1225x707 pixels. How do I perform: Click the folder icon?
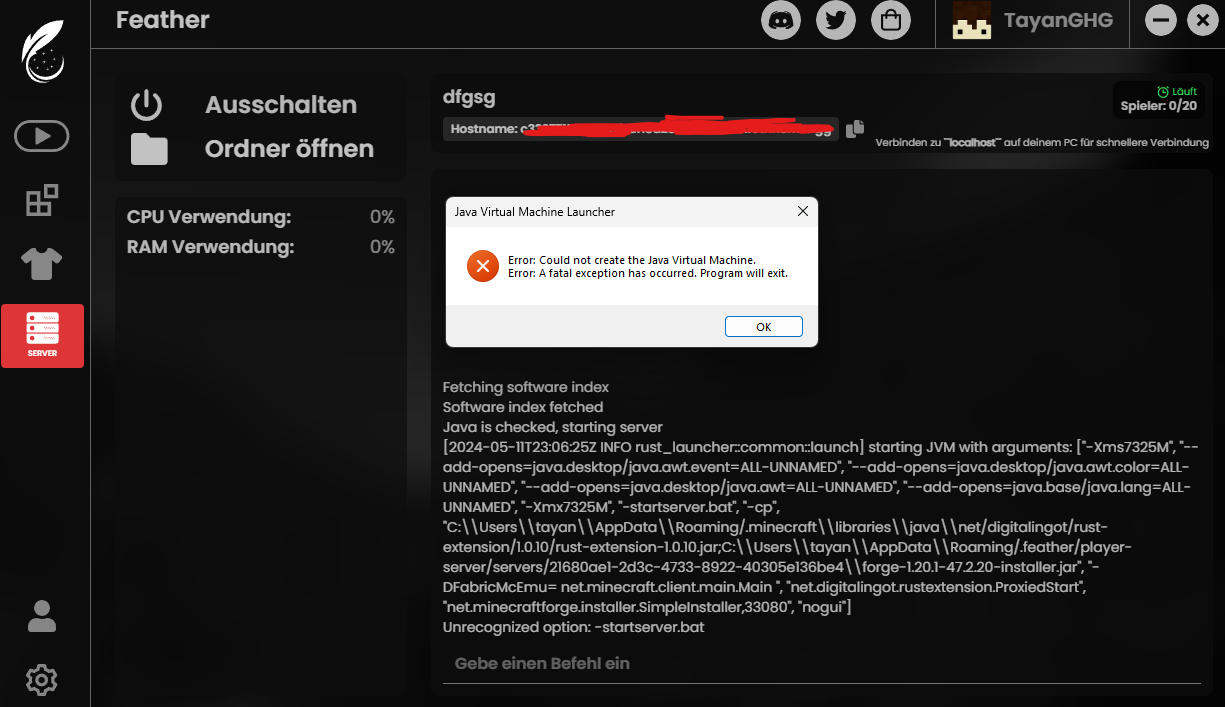pos(149,149)
